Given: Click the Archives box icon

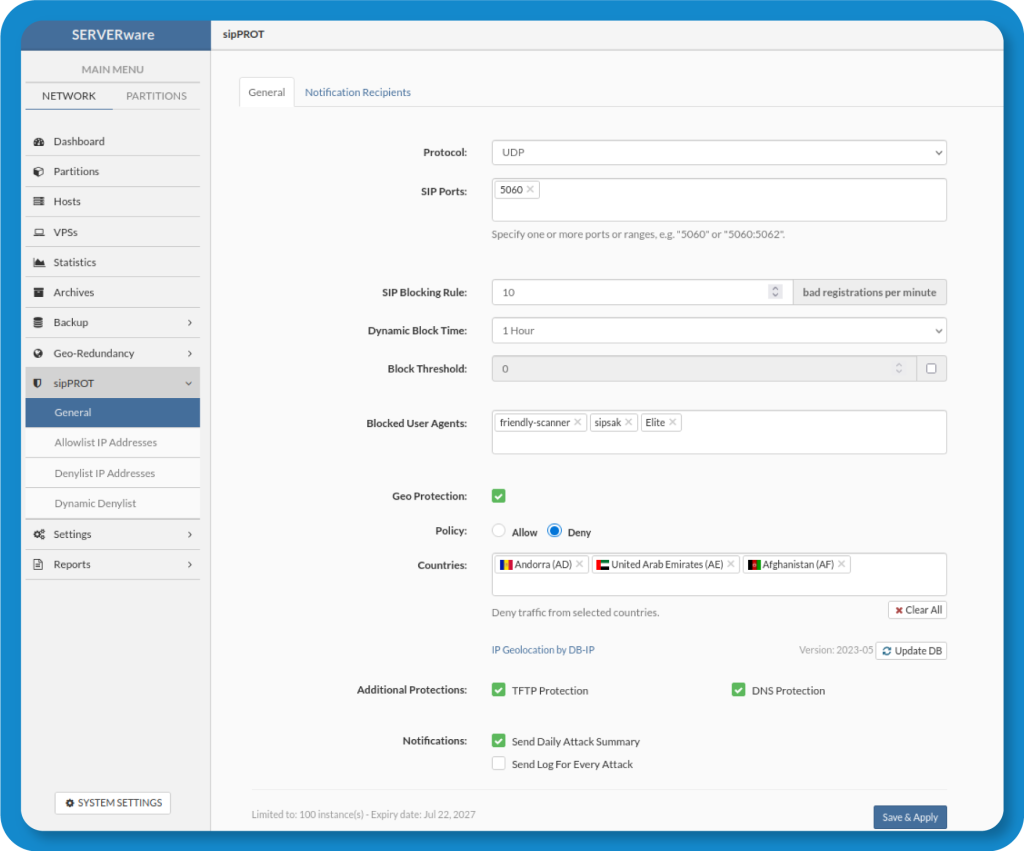Looking at the screenshot, I should pyautogui.click(x=39, y=293).
